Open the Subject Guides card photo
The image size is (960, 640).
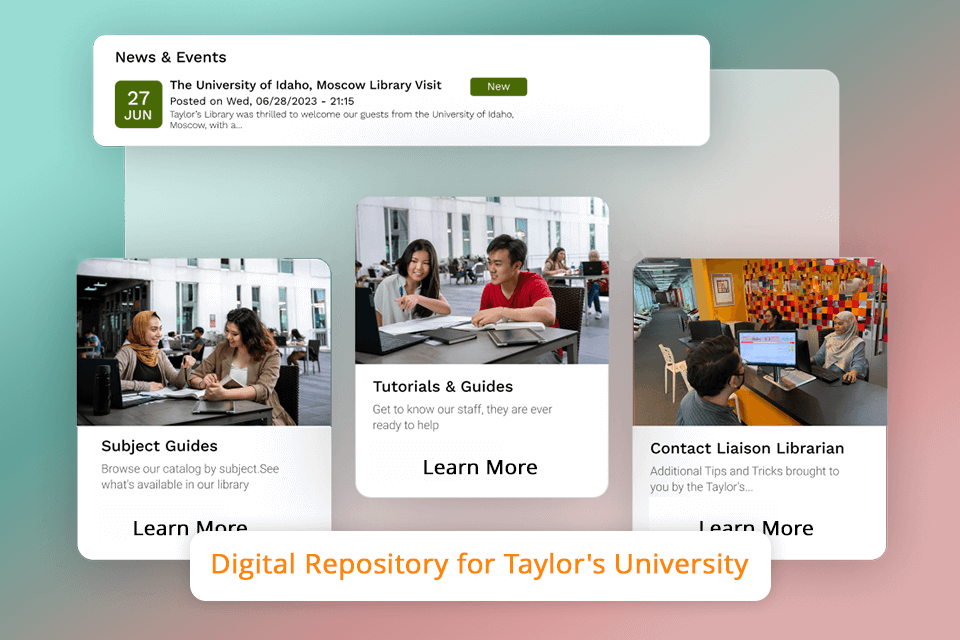(x=204, y=342)
